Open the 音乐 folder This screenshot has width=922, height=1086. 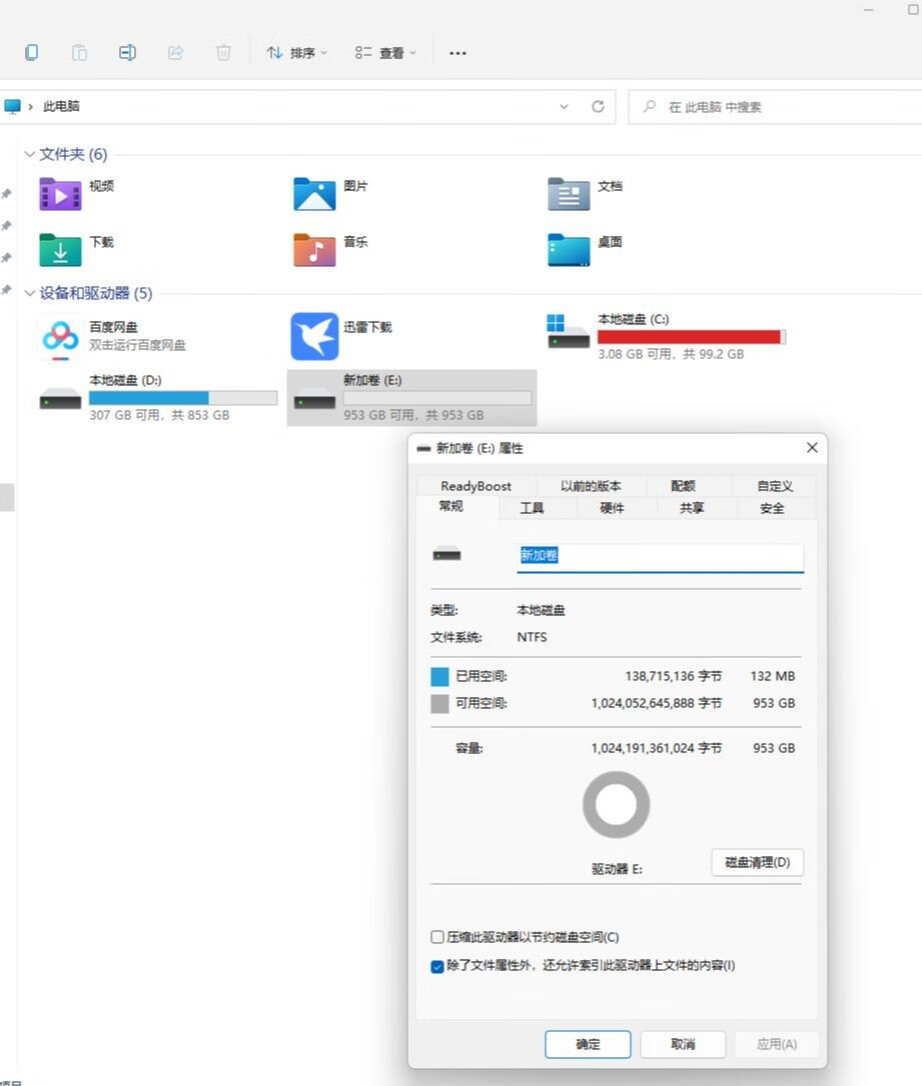(314, 249)
